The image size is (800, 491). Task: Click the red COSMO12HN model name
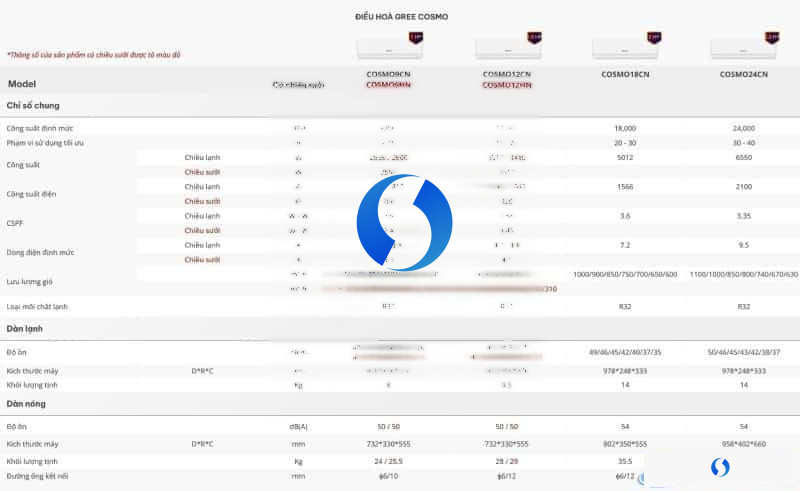[507, 85]
